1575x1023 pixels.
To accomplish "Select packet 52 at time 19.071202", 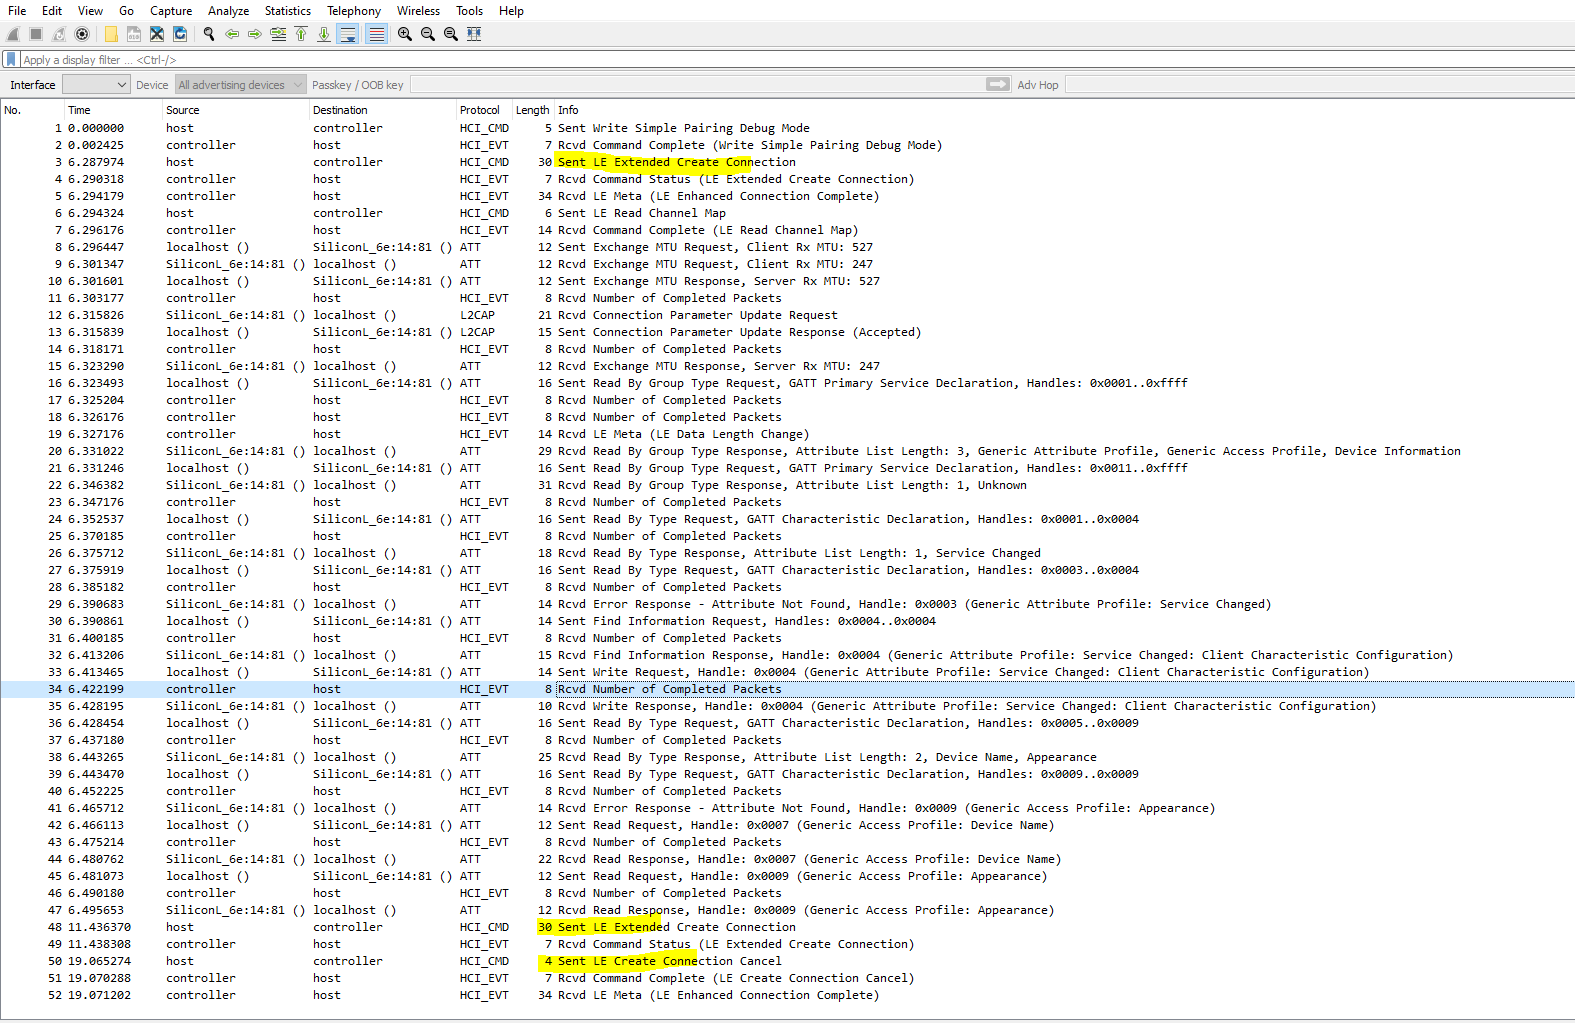I will point(787,995).
